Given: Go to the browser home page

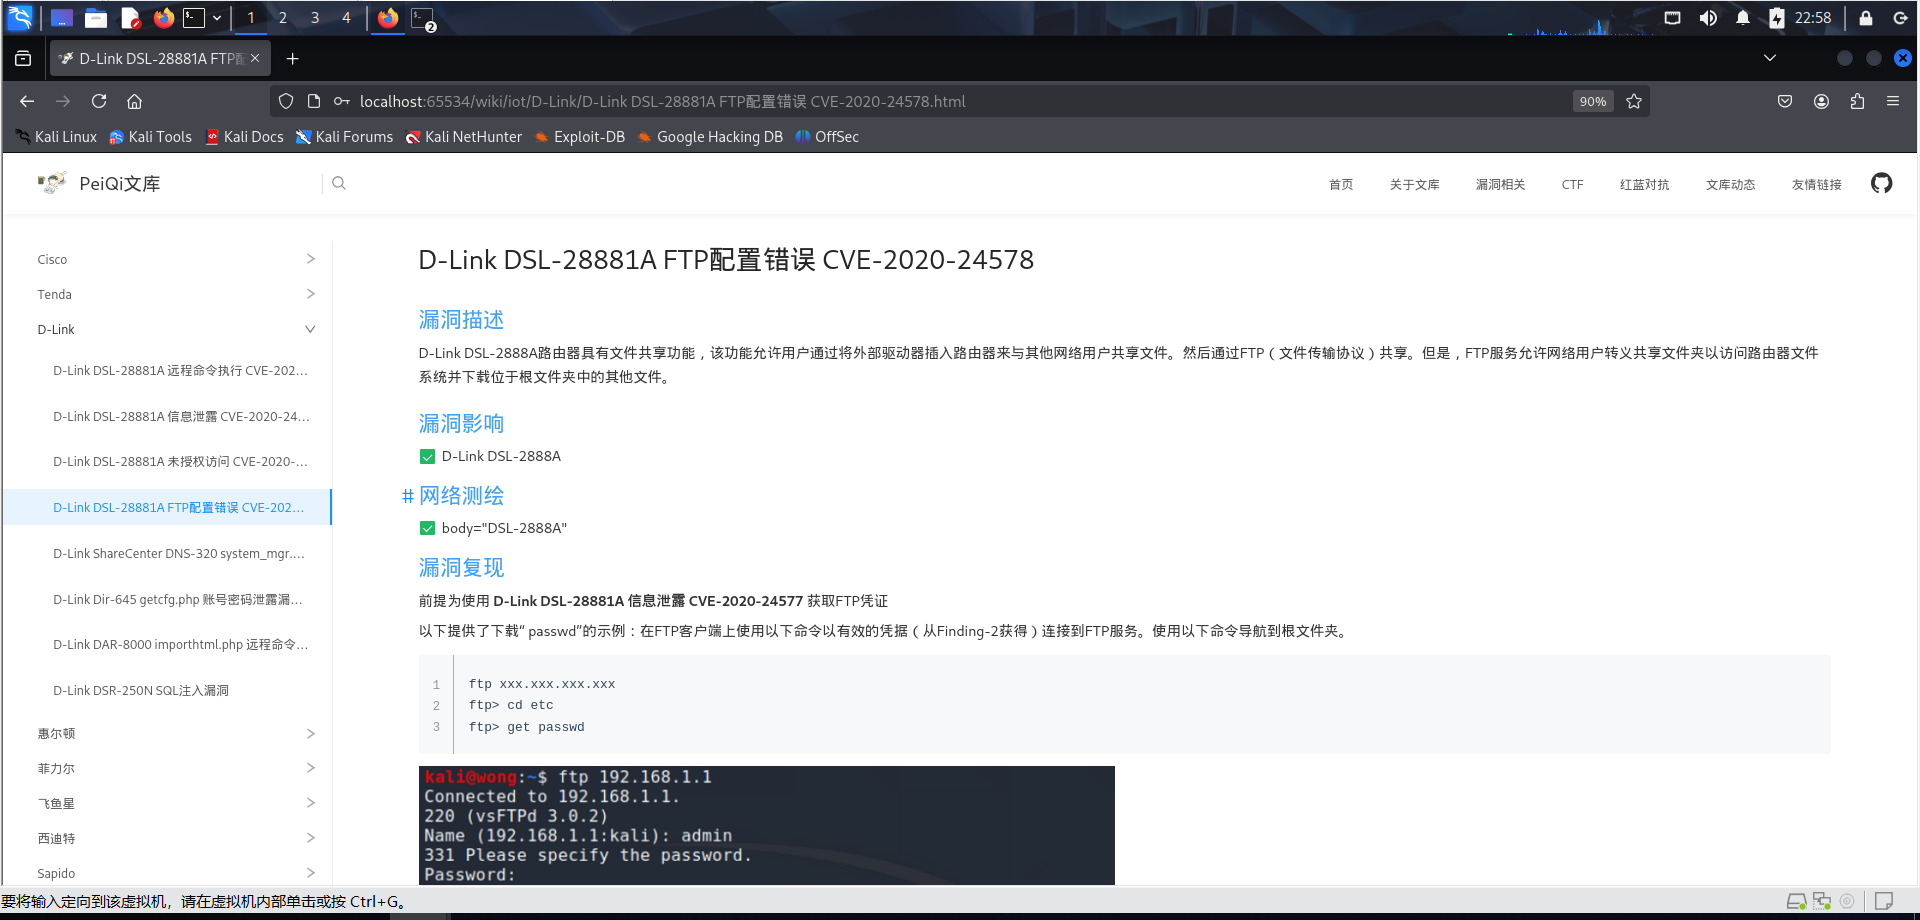Looking at the screenshot, I should pyautogui.click(x=134, y=101).
